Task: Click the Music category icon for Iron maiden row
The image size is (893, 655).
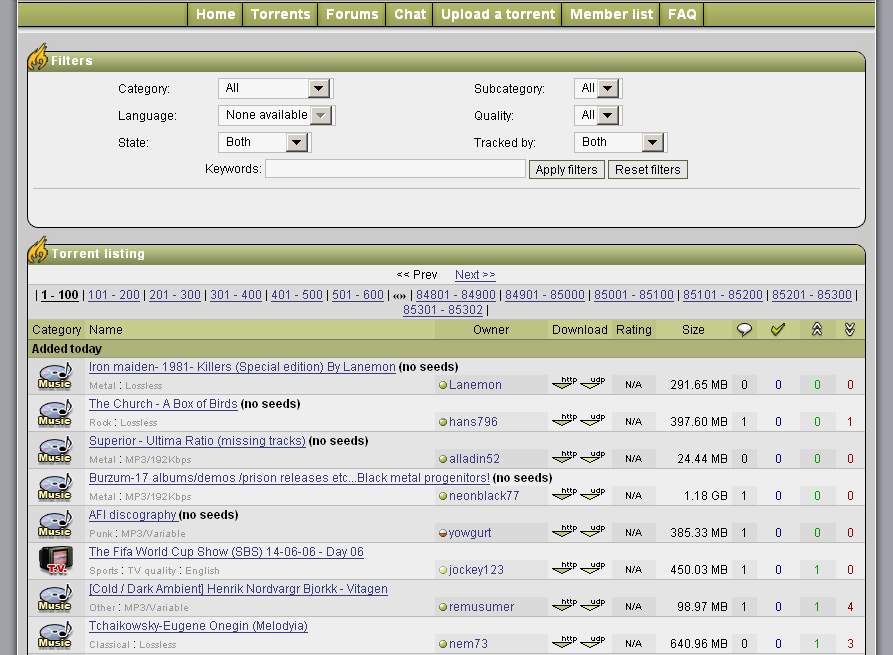Action: [55, 376]
